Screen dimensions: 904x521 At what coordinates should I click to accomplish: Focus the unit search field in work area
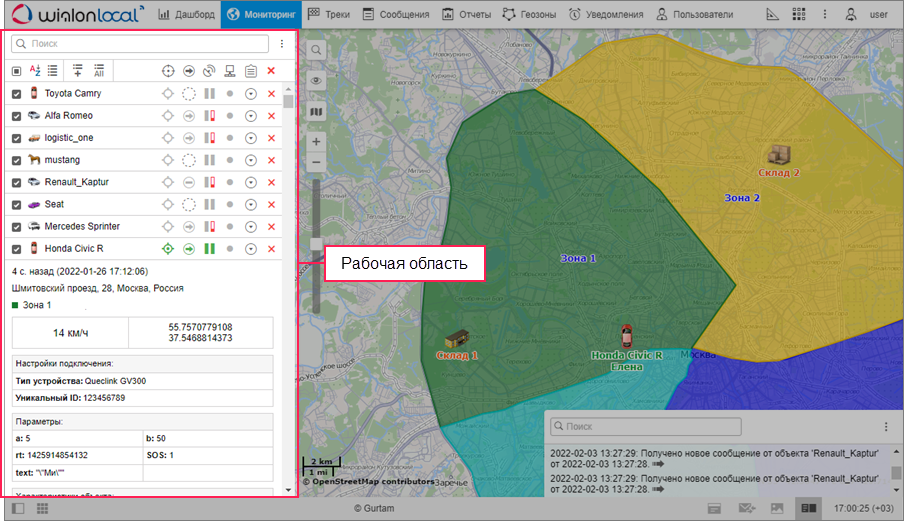point(140,44)
